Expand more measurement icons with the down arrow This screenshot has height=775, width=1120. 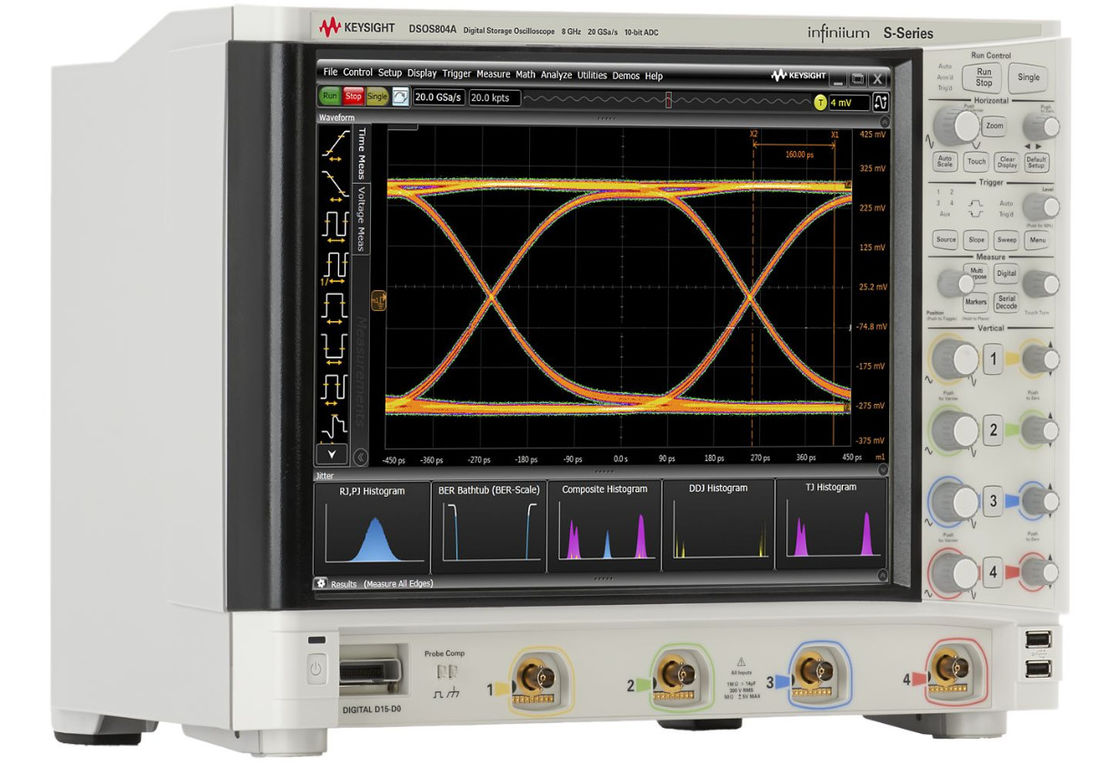[x=332, y=454]
